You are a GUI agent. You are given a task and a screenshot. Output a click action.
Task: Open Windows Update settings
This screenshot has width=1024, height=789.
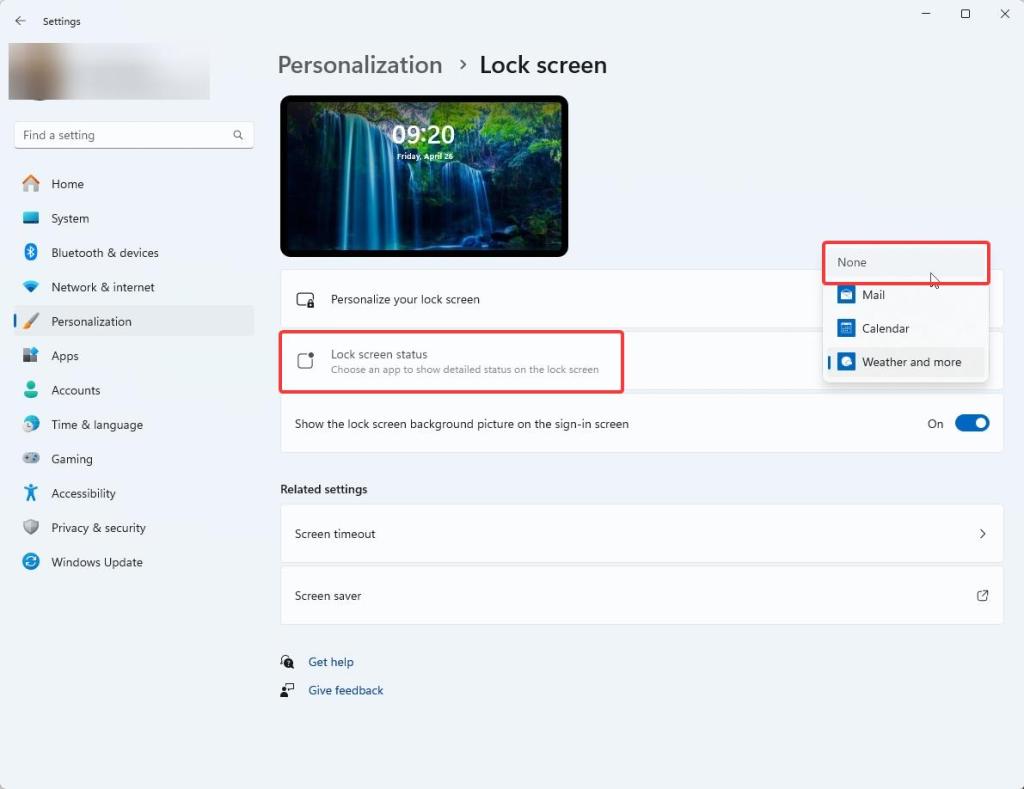point(134,562)
